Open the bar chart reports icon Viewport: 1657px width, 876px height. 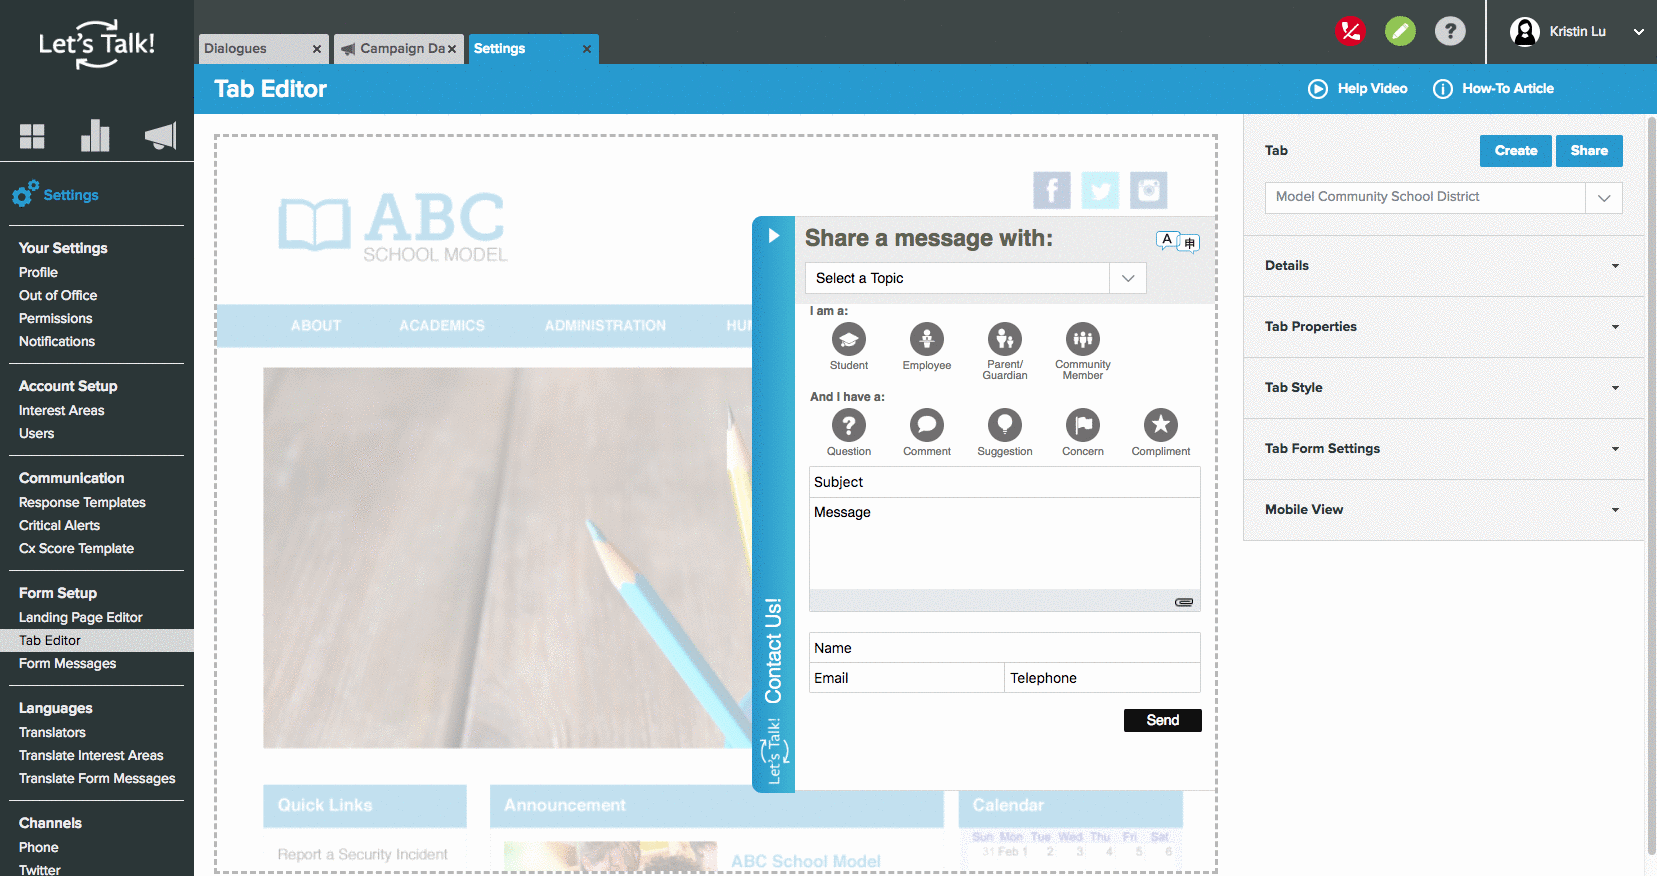point(95,136)
